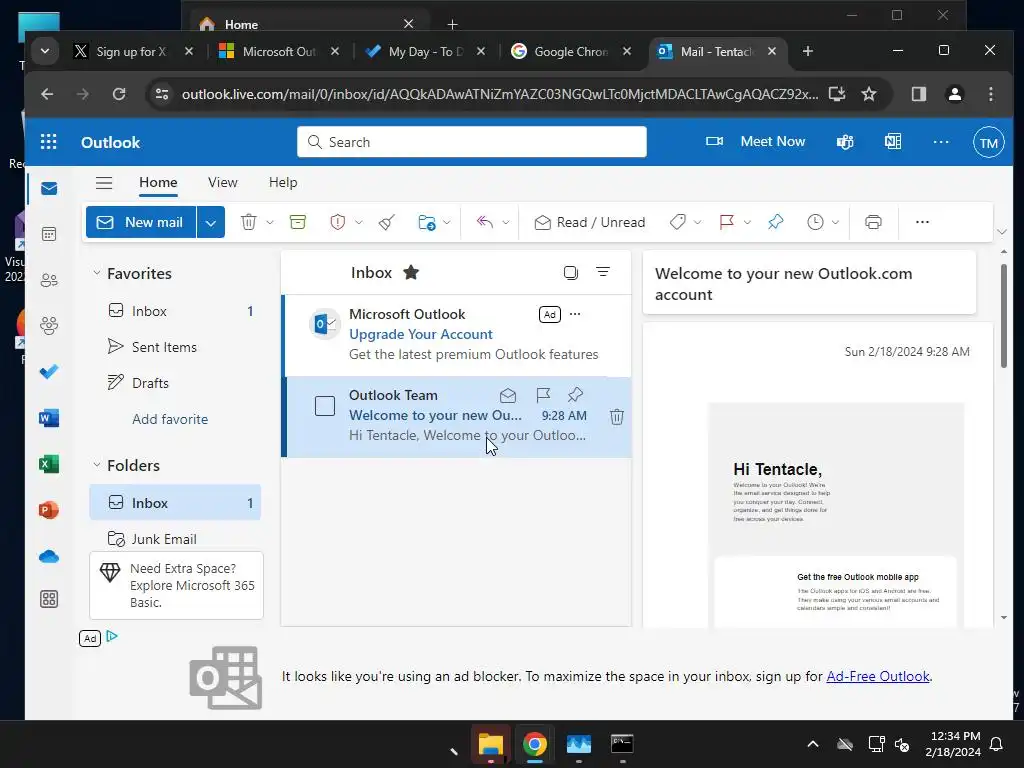Viewport: 1024px width, 768px height.
Task: Click the Flag icon in ribbon
Action: point(726,222)
